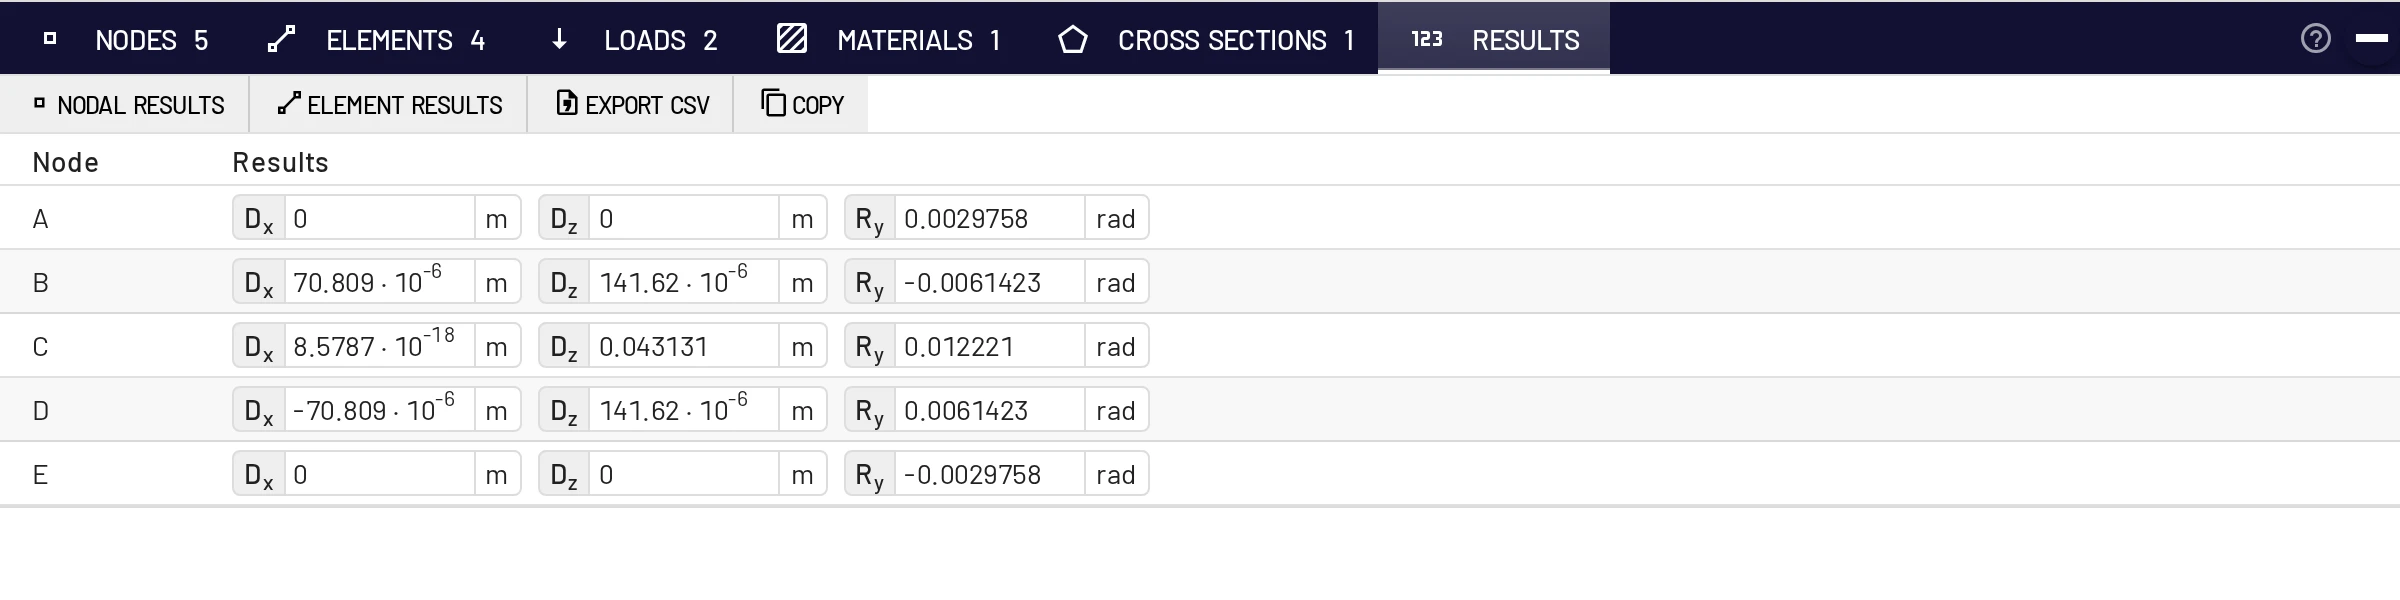Click the help question mark icon

(x=2315, y=39)
